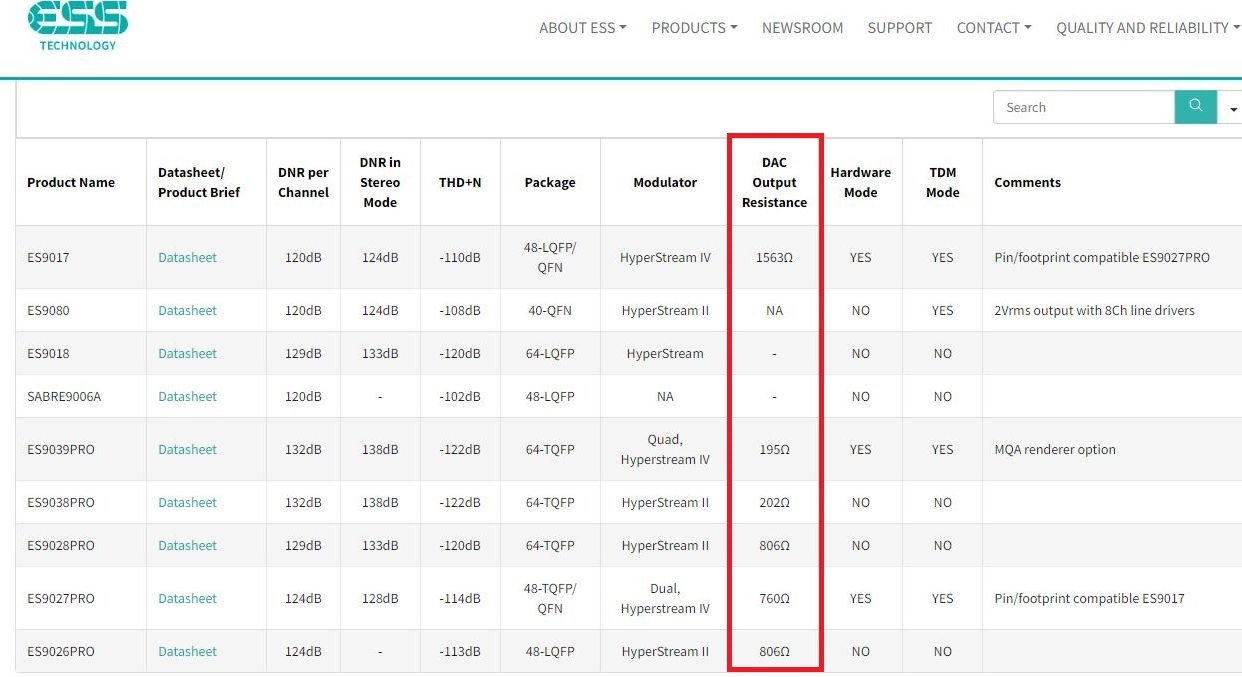Click Pin/footprint compatible ES9027PRO comment
Screen dimensions: 1242x677
pyautogui.click(x=1102, y=257)
